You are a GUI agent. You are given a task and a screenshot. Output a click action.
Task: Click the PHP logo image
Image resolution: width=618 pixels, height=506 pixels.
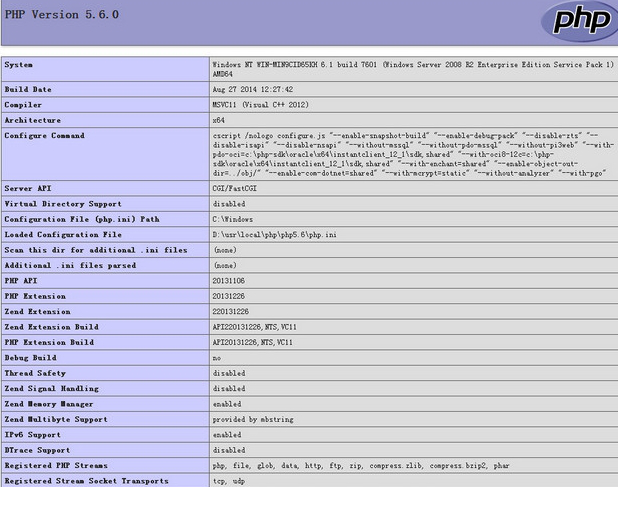[x=579, y=21]
